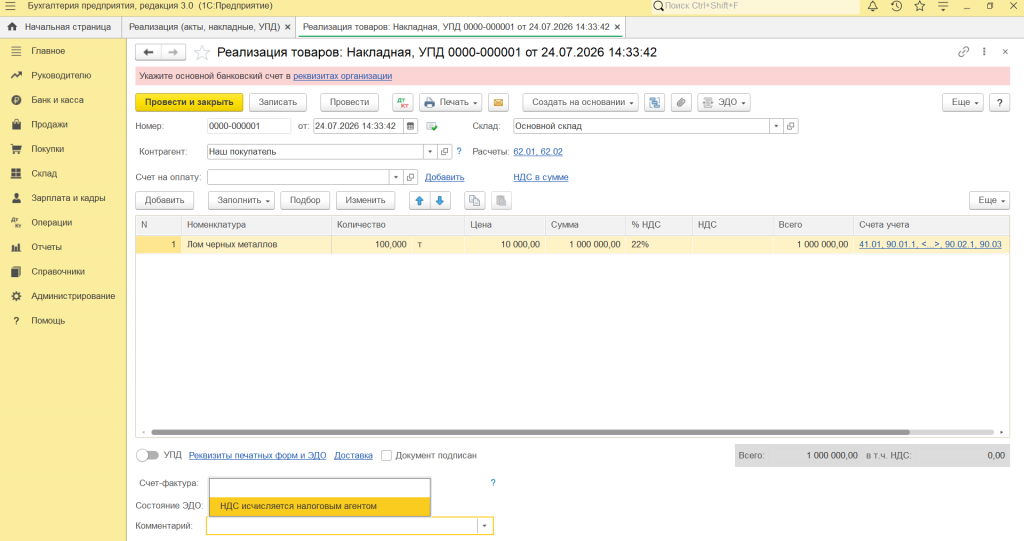Click question mark beside Счет-фактура

(x=493, y=482)
